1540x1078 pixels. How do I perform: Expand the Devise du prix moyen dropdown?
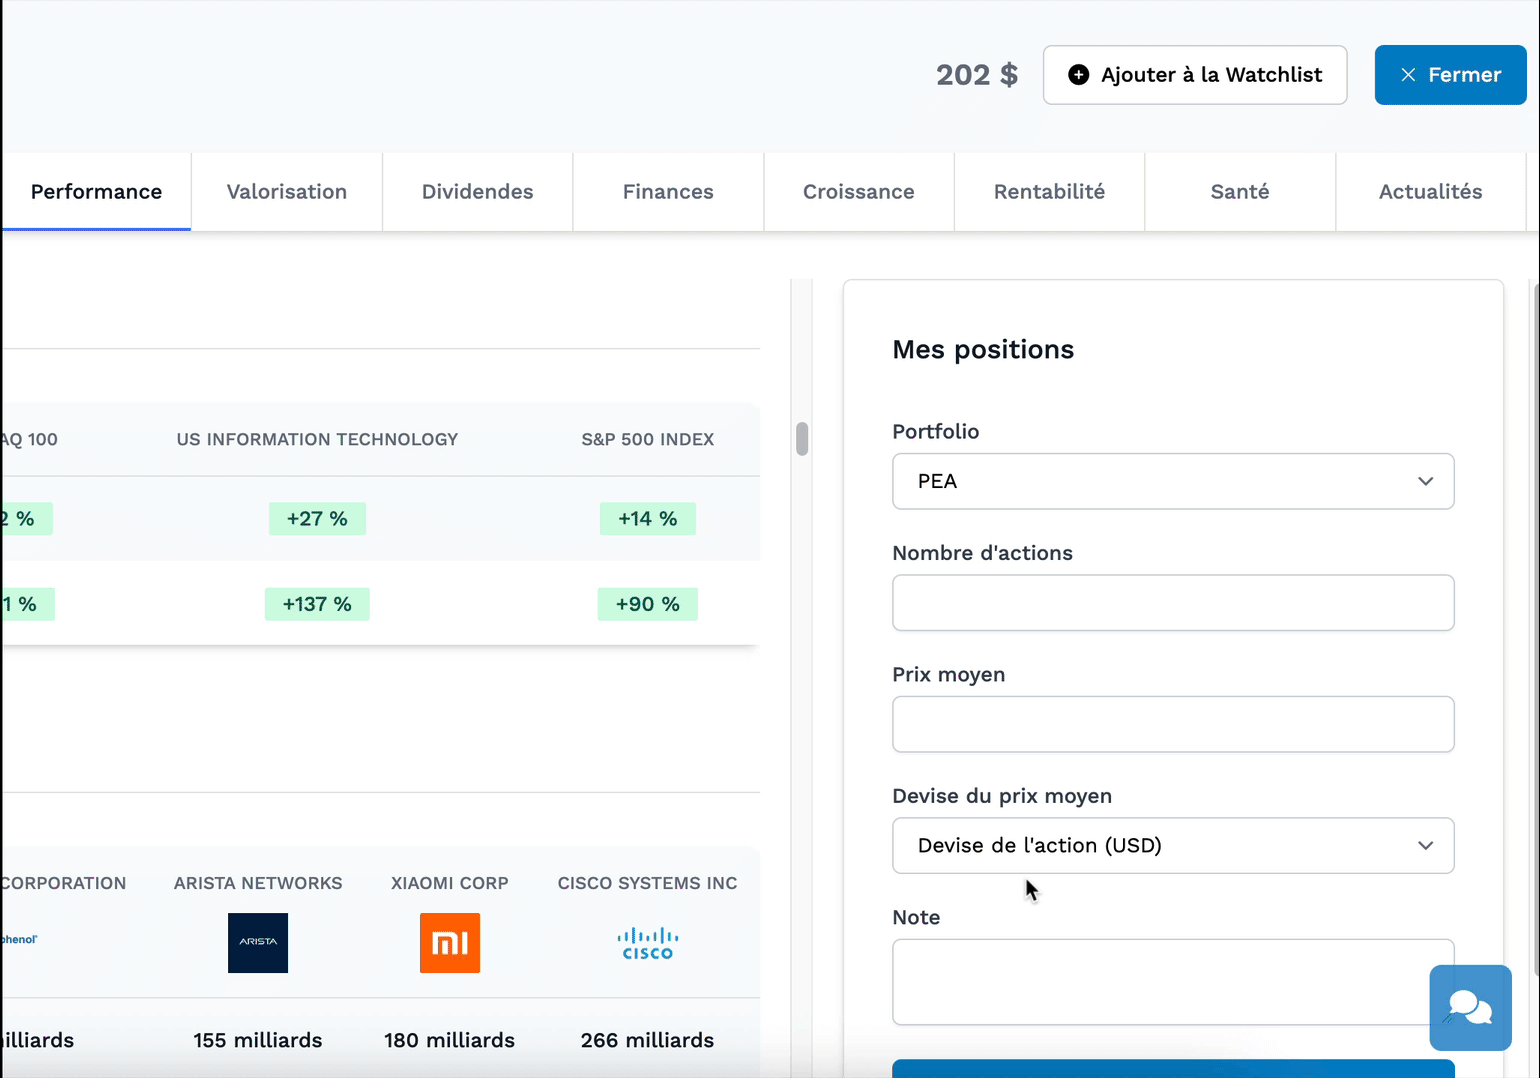(1172, 845)
